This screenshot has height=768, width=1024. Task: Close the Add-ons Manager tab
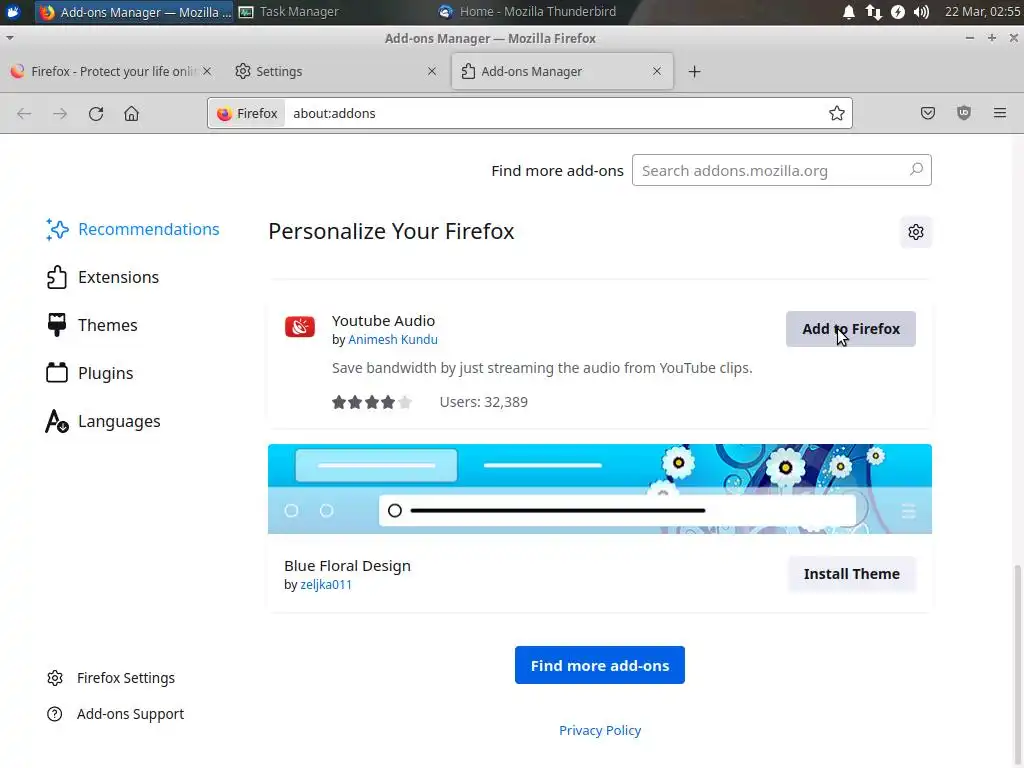(x=657, y=72)
